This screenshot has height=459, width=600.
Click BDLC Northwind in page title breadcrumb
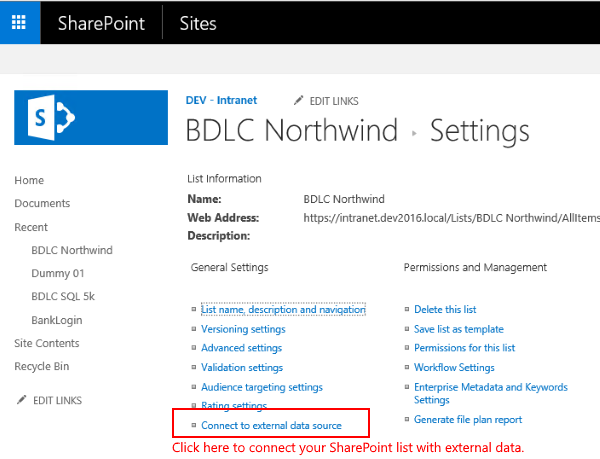tap(294, 131)
